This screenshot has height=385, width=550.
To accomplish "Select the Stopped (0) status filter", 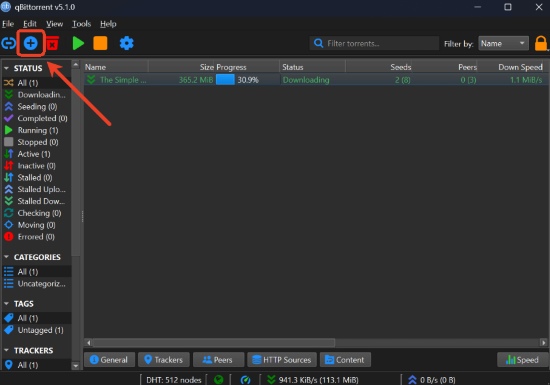I will (36, 142).
